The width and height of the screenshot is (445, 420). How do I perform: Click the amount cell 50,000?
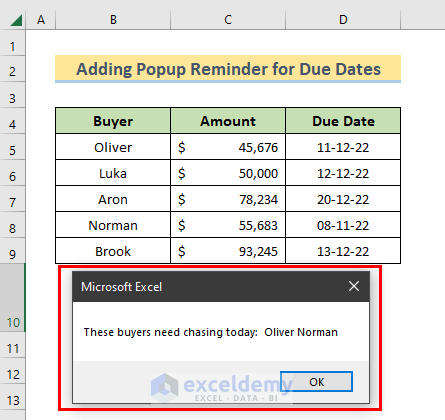pos(228,173)
